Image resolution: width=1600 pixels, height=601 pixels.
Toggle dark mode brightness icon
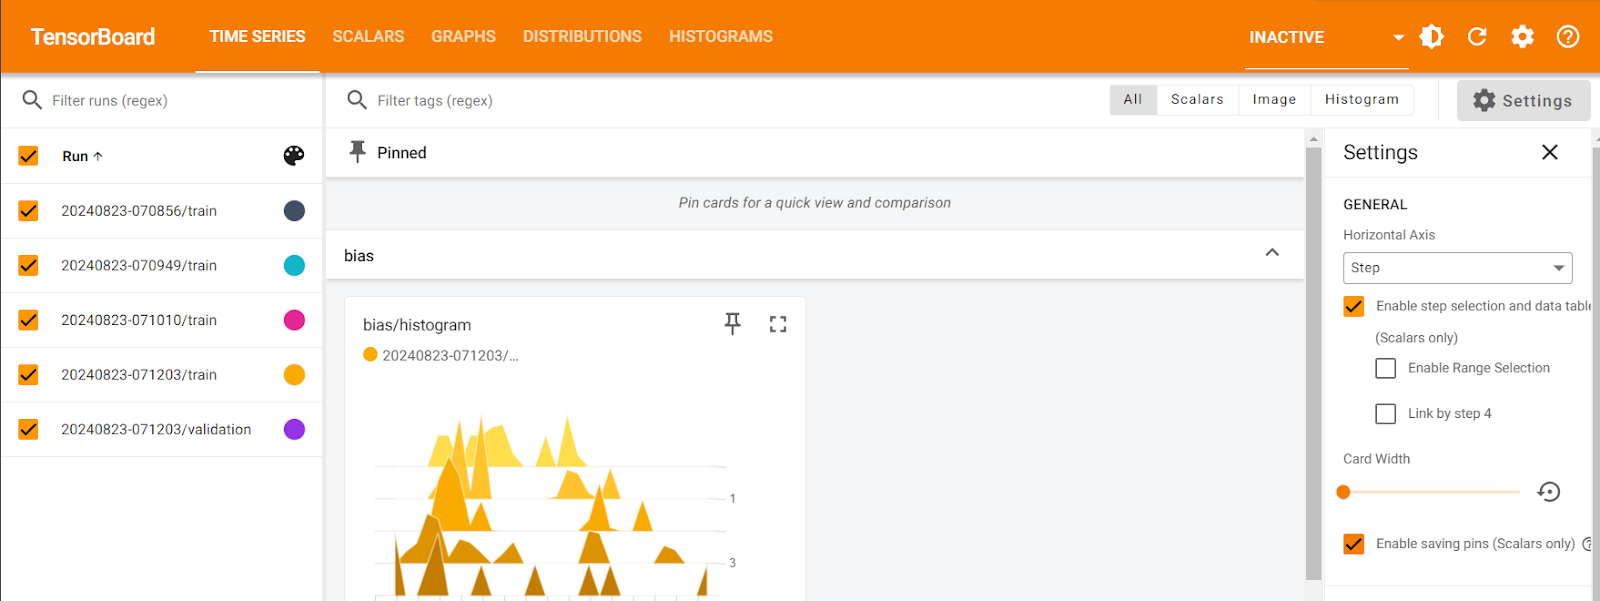1432,37
